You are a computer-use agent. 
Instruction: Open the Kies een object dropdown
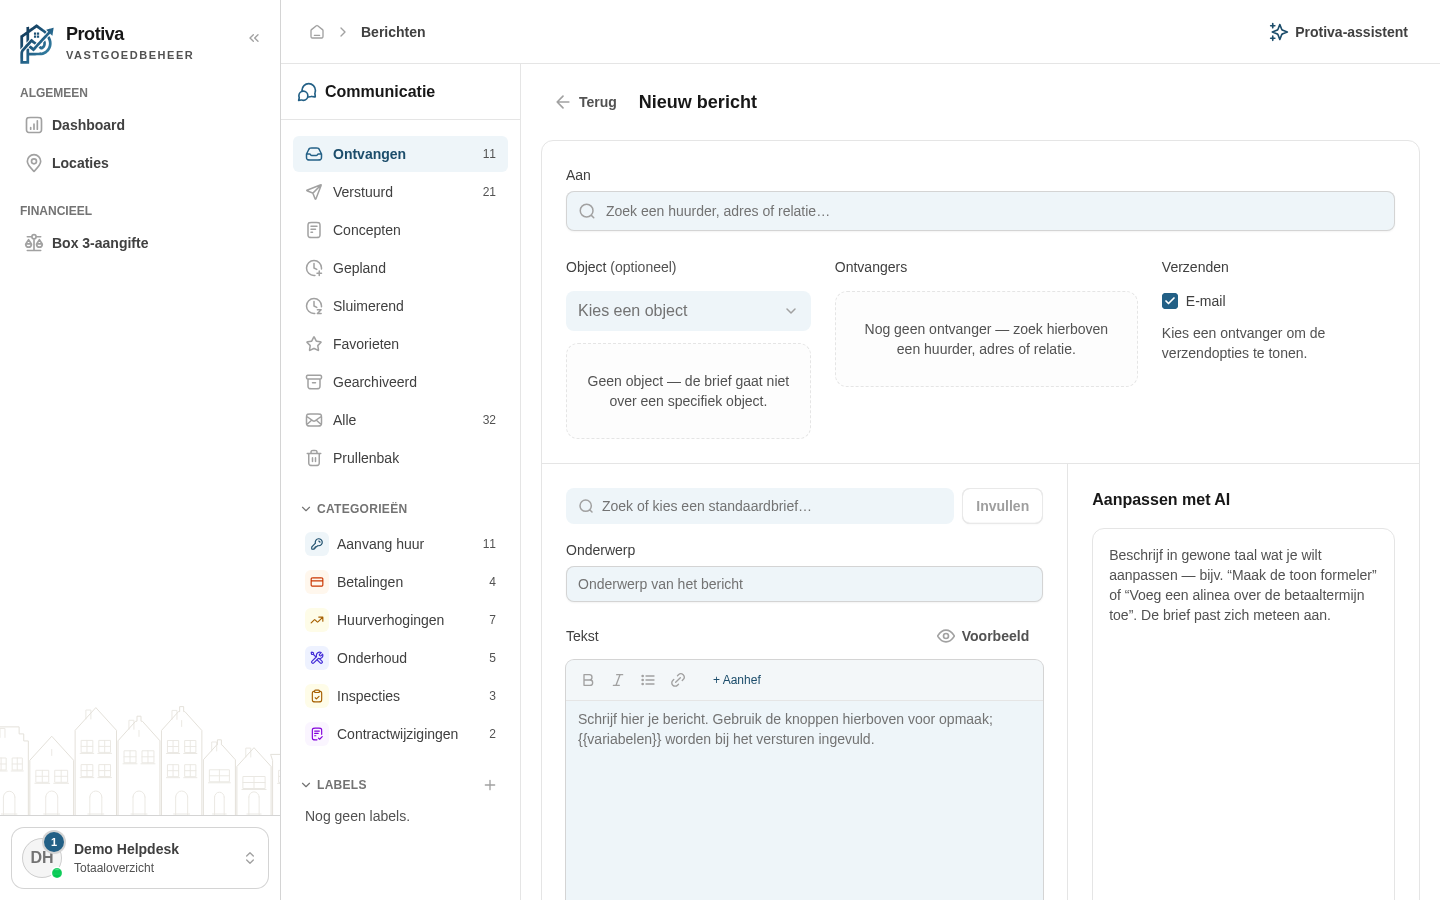tap(688, 311)
